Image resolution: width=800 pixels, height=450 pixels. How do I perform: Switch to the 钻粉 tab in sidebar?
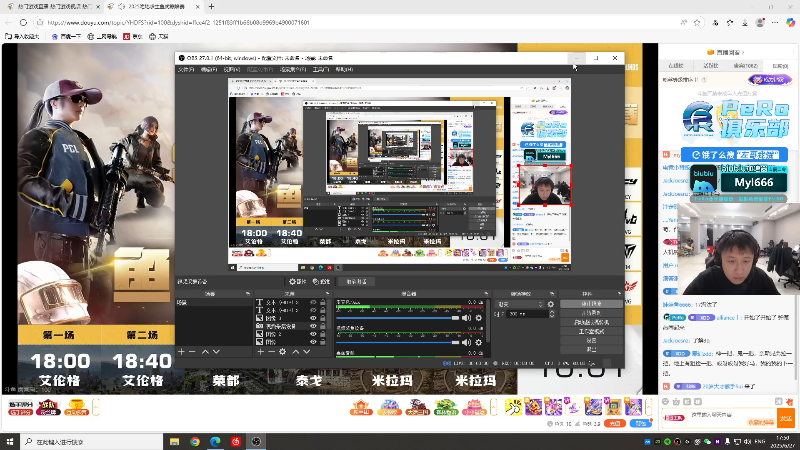[x=779, y=66]
